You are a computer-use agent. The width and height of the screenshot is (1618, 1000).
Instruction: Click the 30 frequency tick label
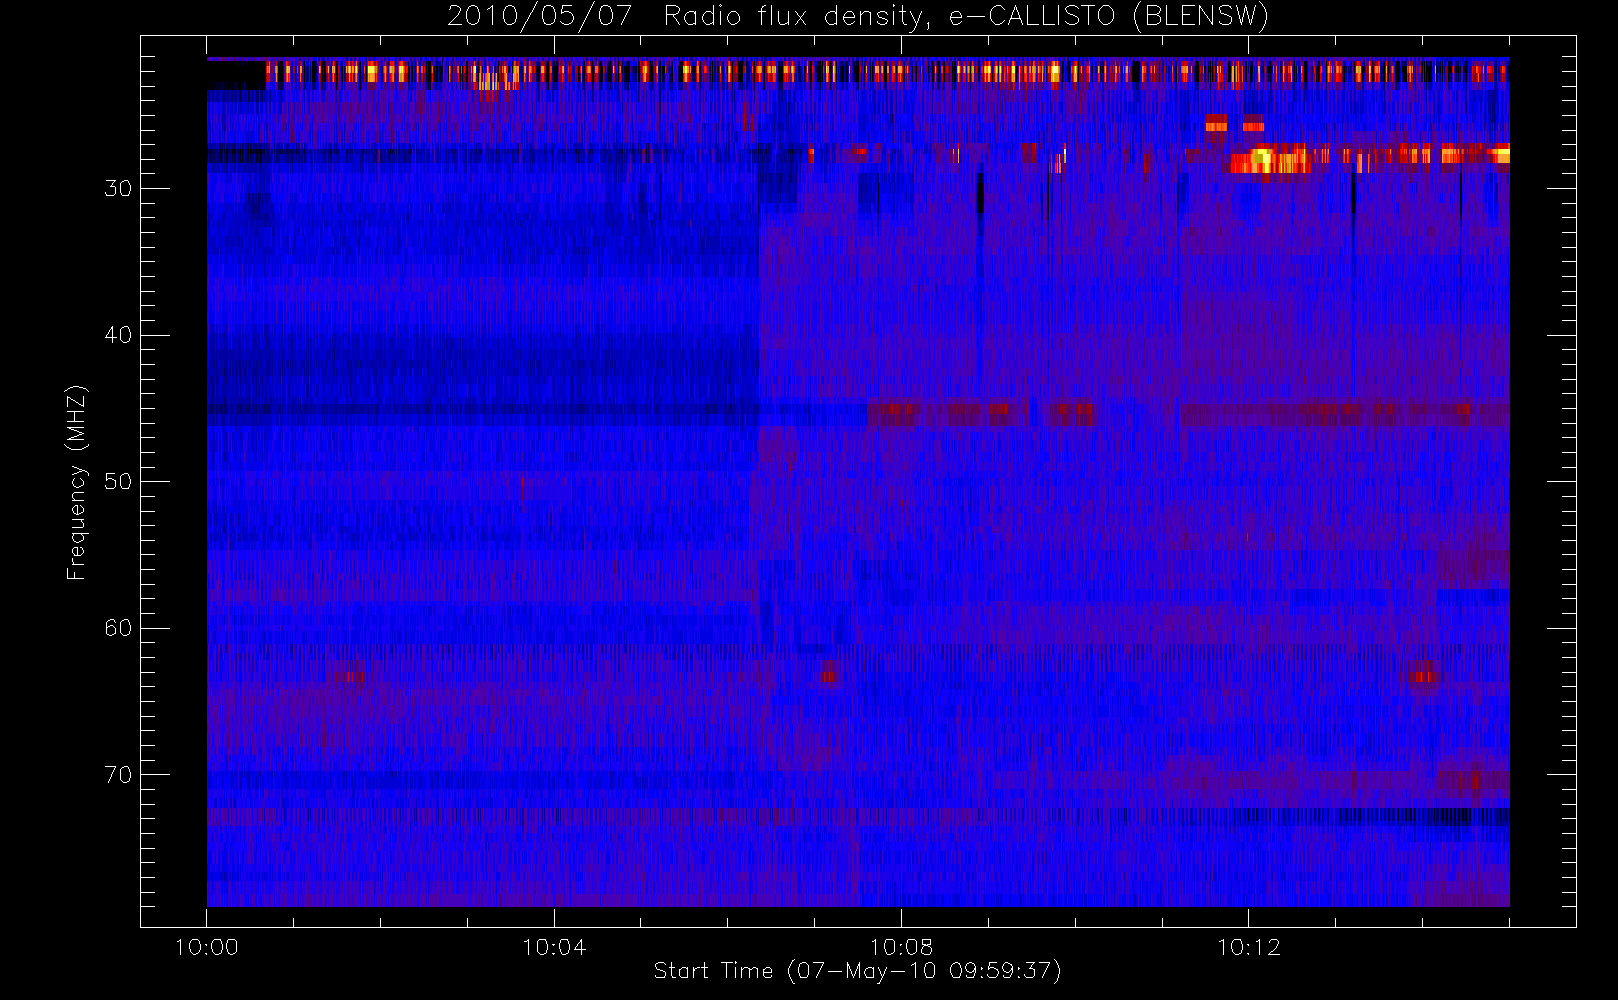(118, 188)
